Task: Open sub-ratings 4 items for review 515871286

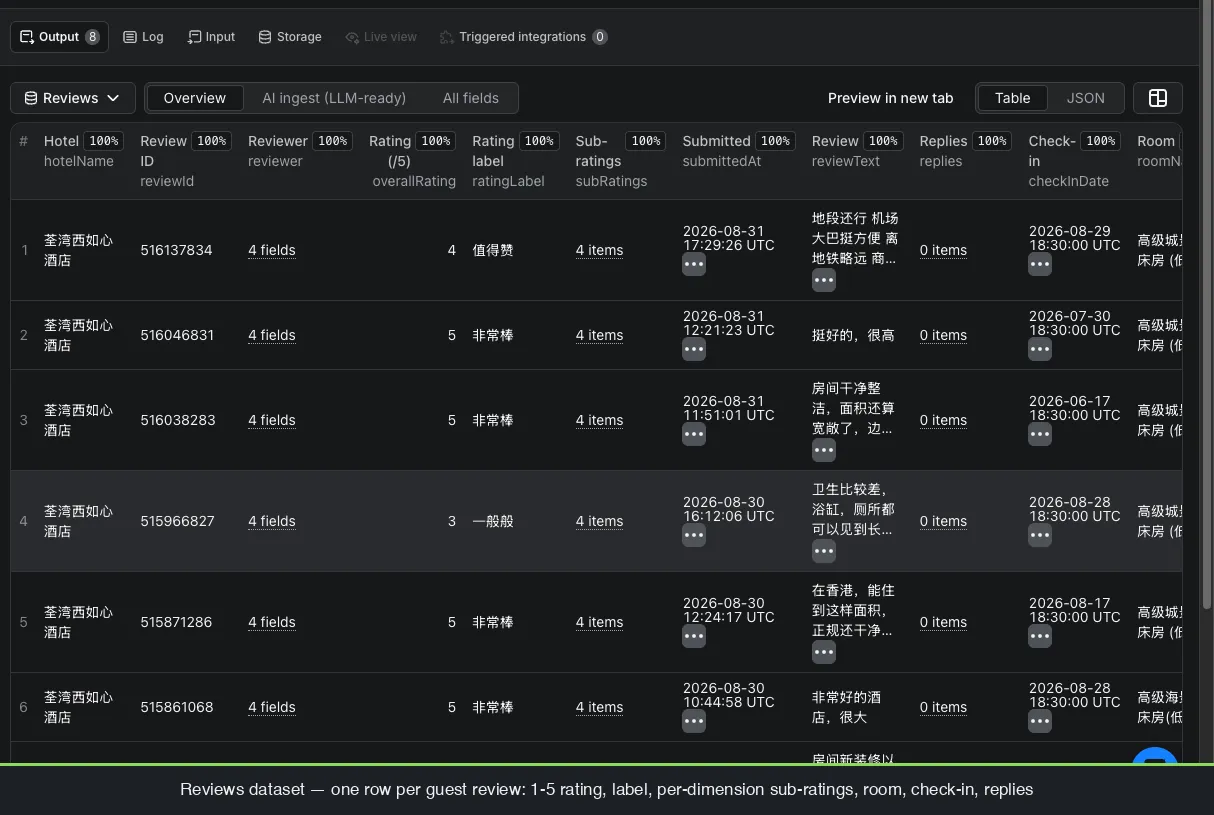Action: (600, 622)
